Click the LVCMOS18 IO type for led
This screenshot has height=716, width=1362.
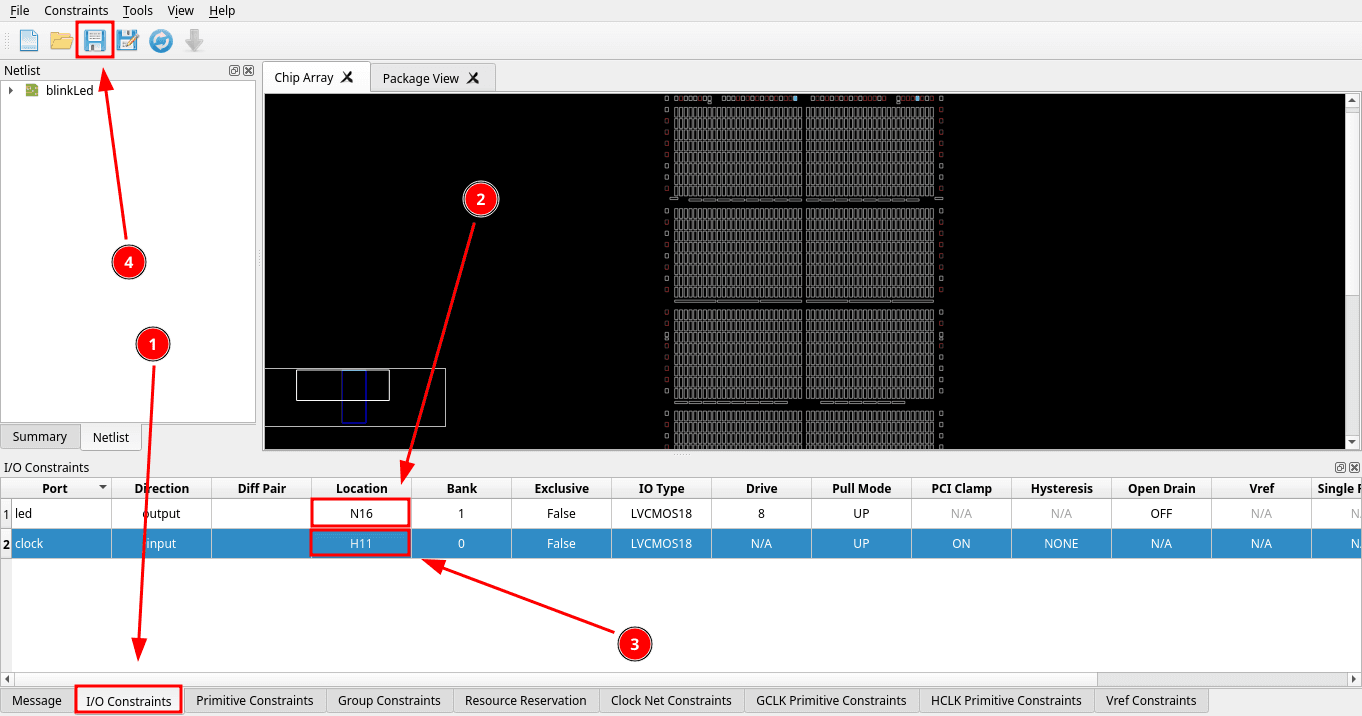click(661, 513)
